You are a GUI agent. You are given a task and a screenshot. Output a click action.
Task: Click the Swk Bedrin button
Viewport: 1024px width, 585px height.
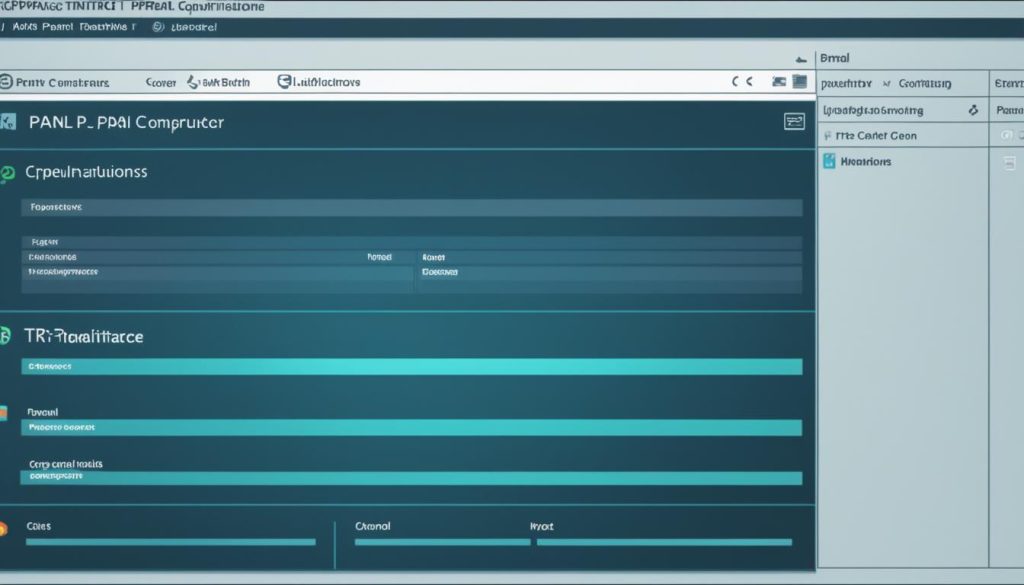click(226, 83)
